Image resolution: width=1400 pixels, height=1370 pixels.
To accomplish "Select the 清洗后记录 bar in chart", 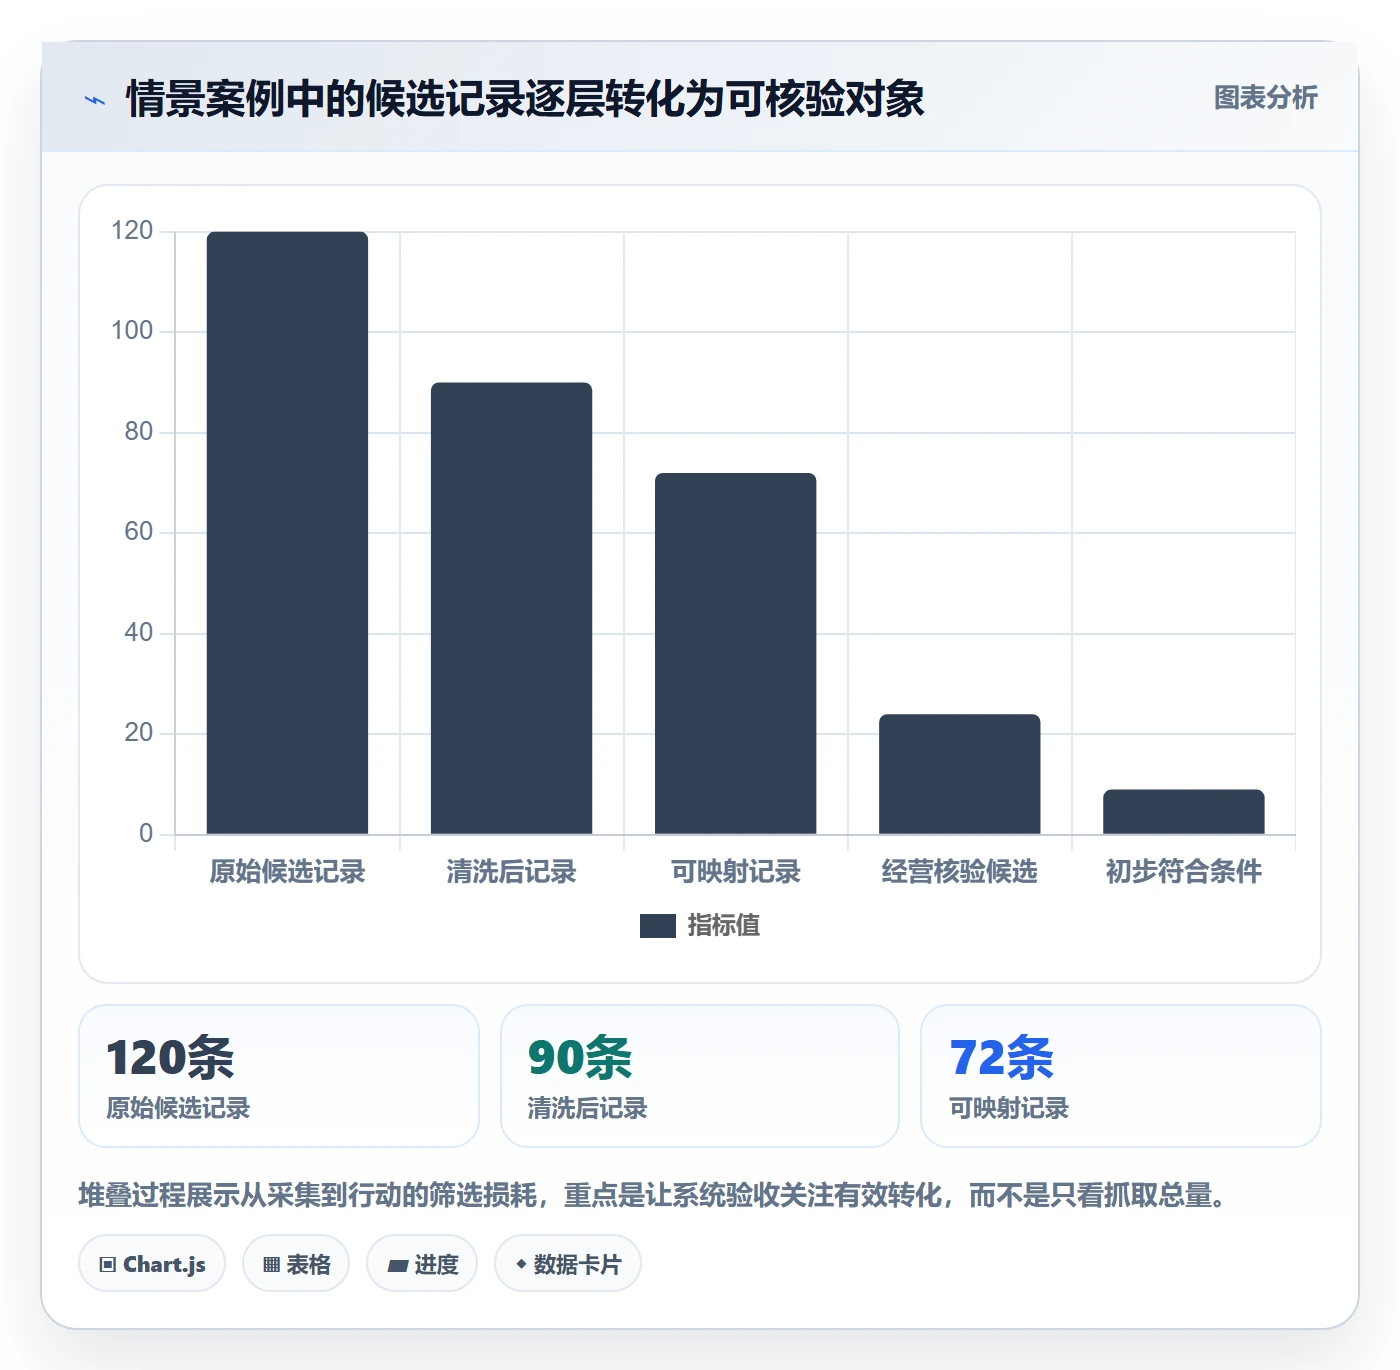I will point(511,608).
